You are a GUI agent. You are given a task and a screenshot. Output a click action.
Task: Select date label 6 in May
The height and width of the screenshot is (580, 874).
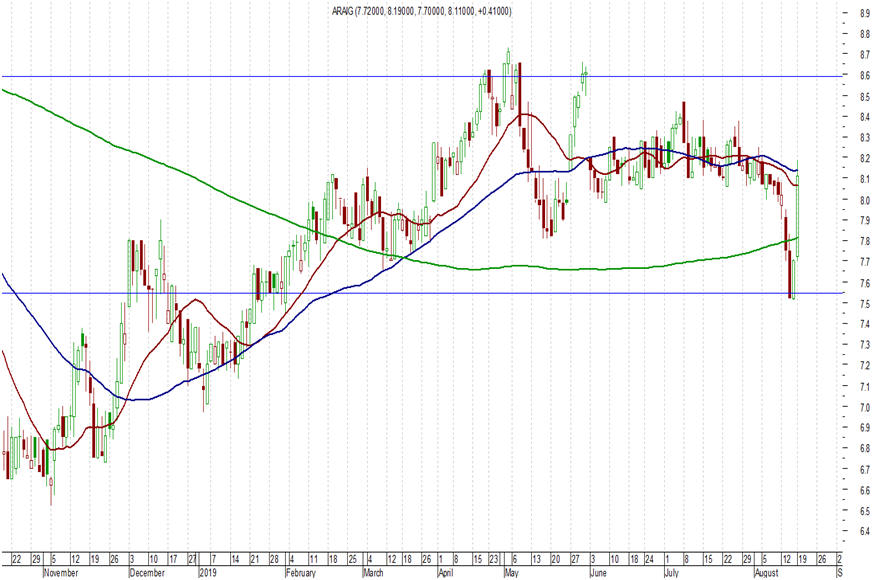pos(514,559)
